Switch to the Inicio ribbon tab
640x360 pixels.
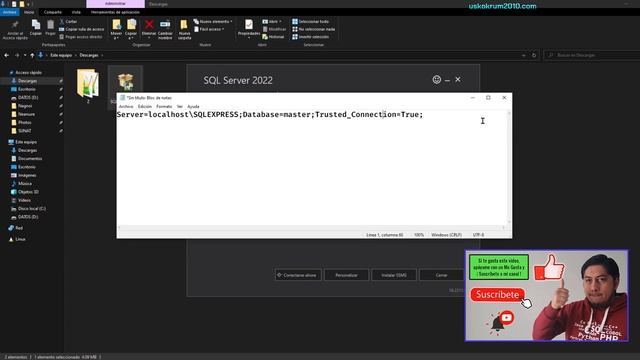(29, 12)
